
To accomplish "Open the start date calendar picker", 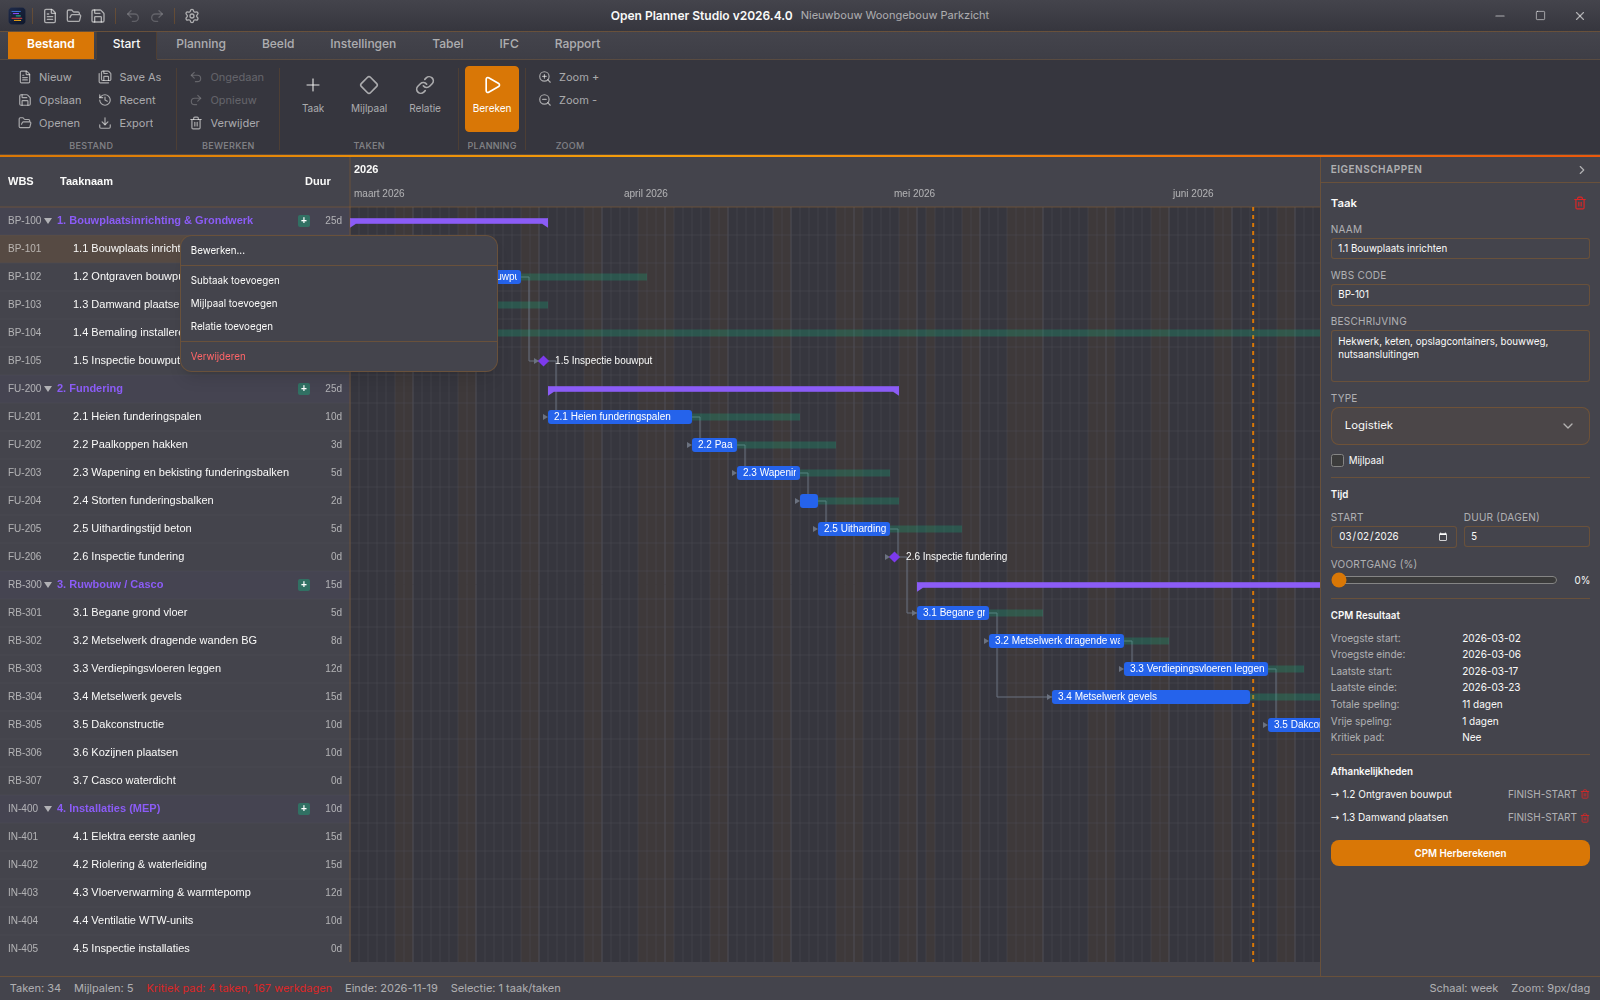I will click(1443, 537).
